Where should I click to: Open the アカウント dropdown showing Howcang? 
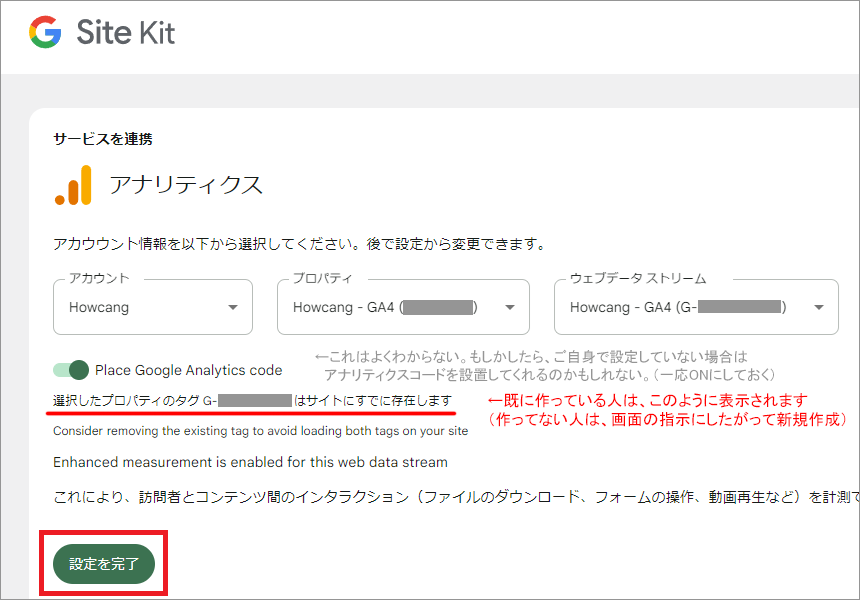[153, 307]
